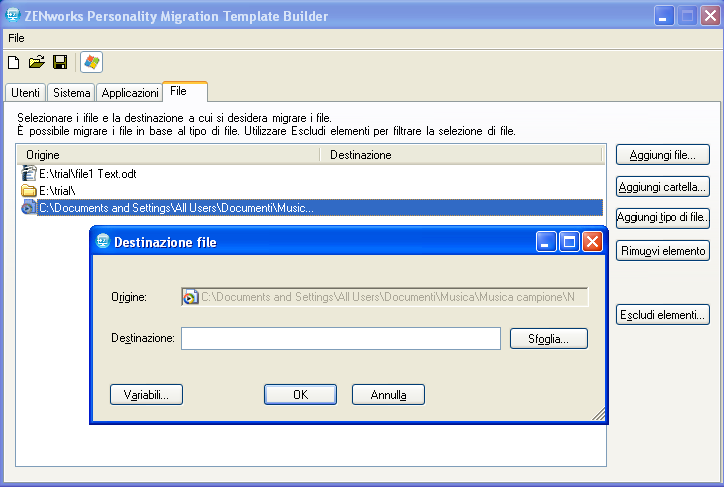Viewport: 724px width, 487px height.
Task: Switch to the Utenti tab
Action: click(x=25, y=93)
